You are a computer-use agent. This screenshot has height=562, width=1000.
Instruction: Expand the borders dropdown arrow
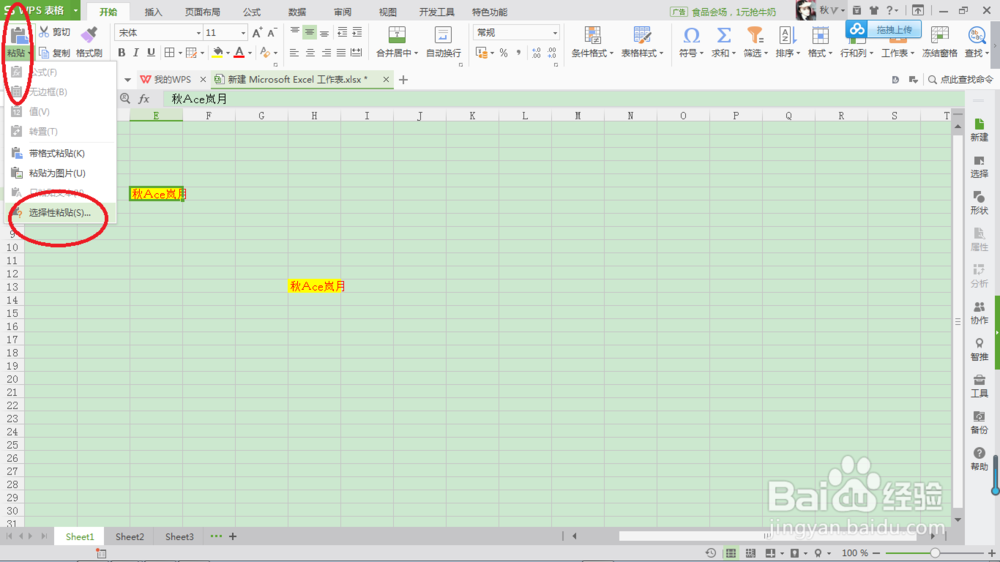[180, 53]
